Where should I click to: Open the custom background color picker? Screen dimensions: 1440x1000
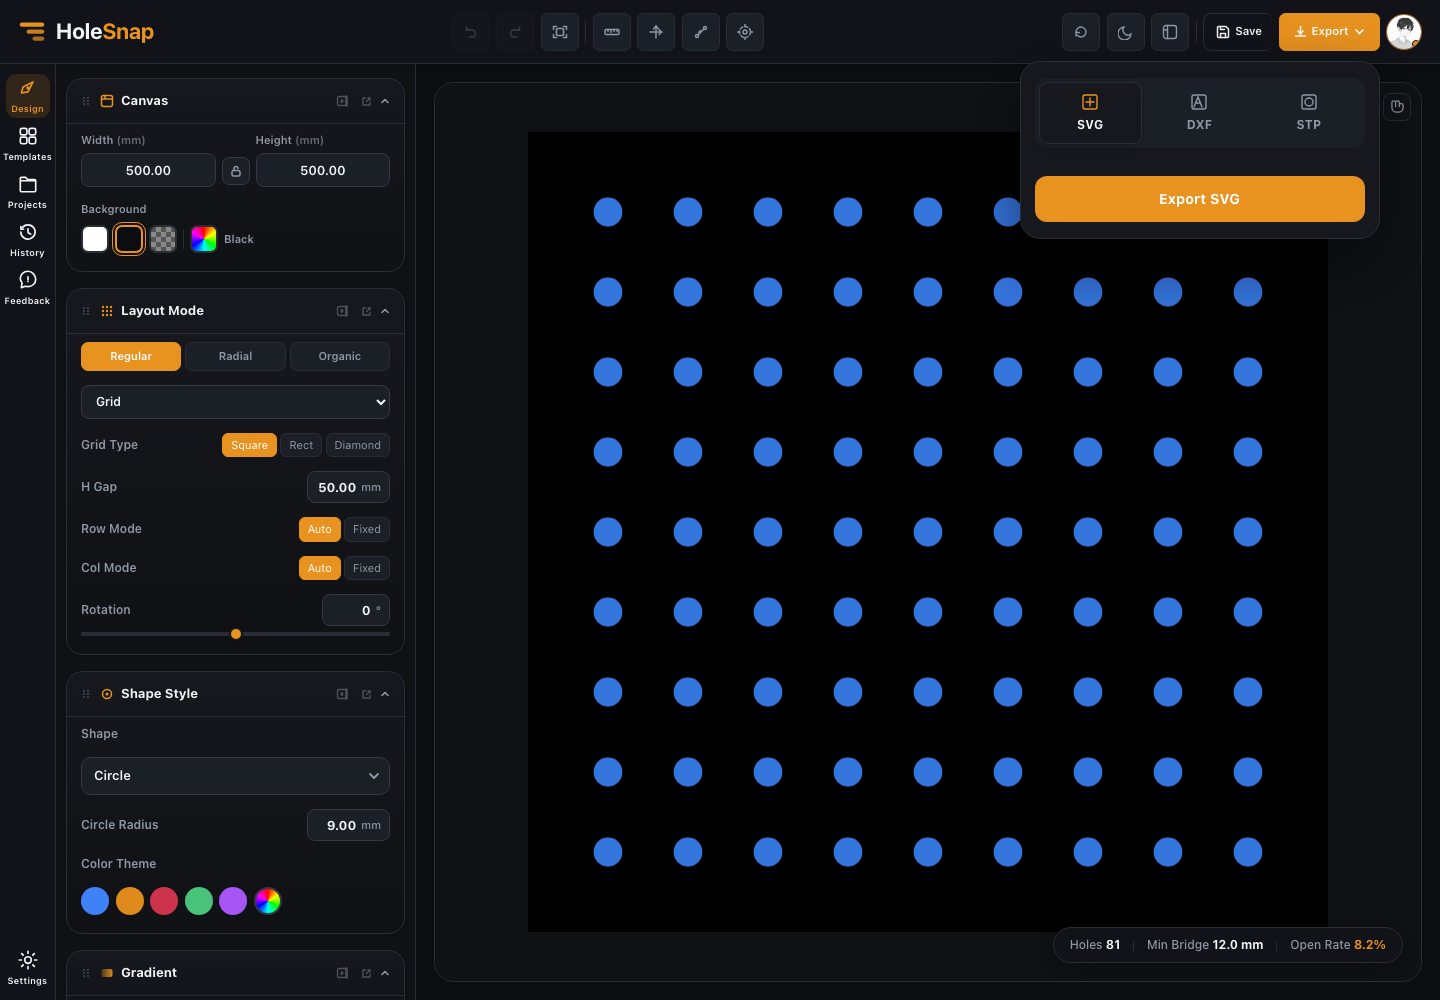(204, 239)
